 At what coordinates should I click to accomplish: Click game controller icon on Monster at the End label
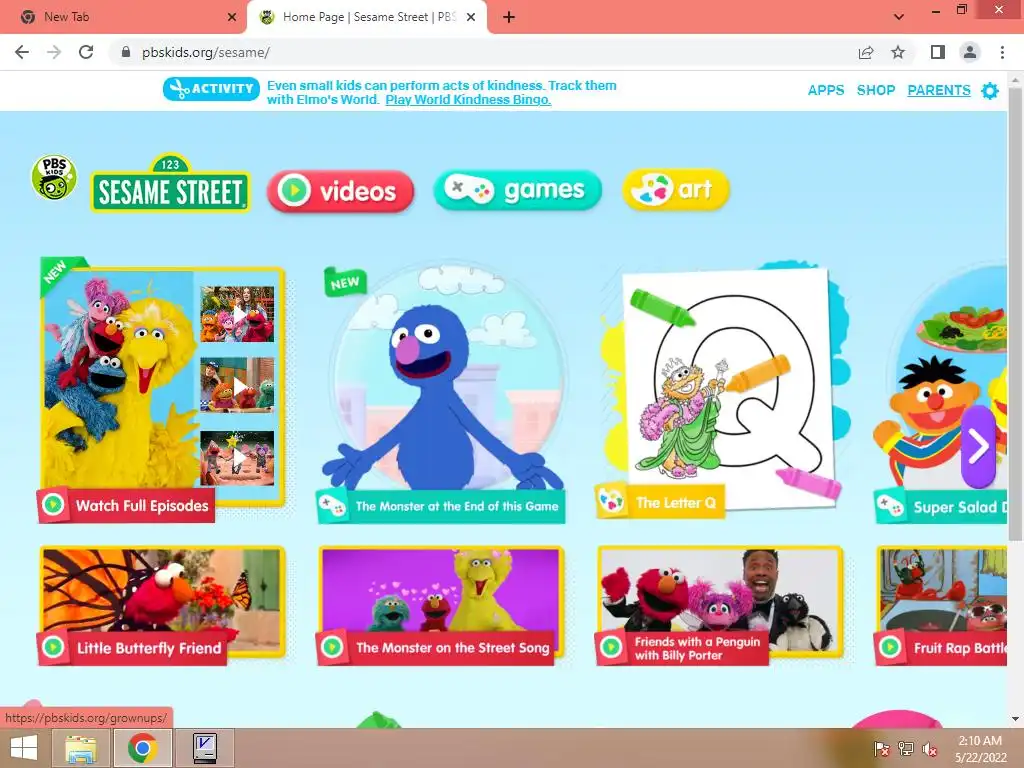(332, 505)
